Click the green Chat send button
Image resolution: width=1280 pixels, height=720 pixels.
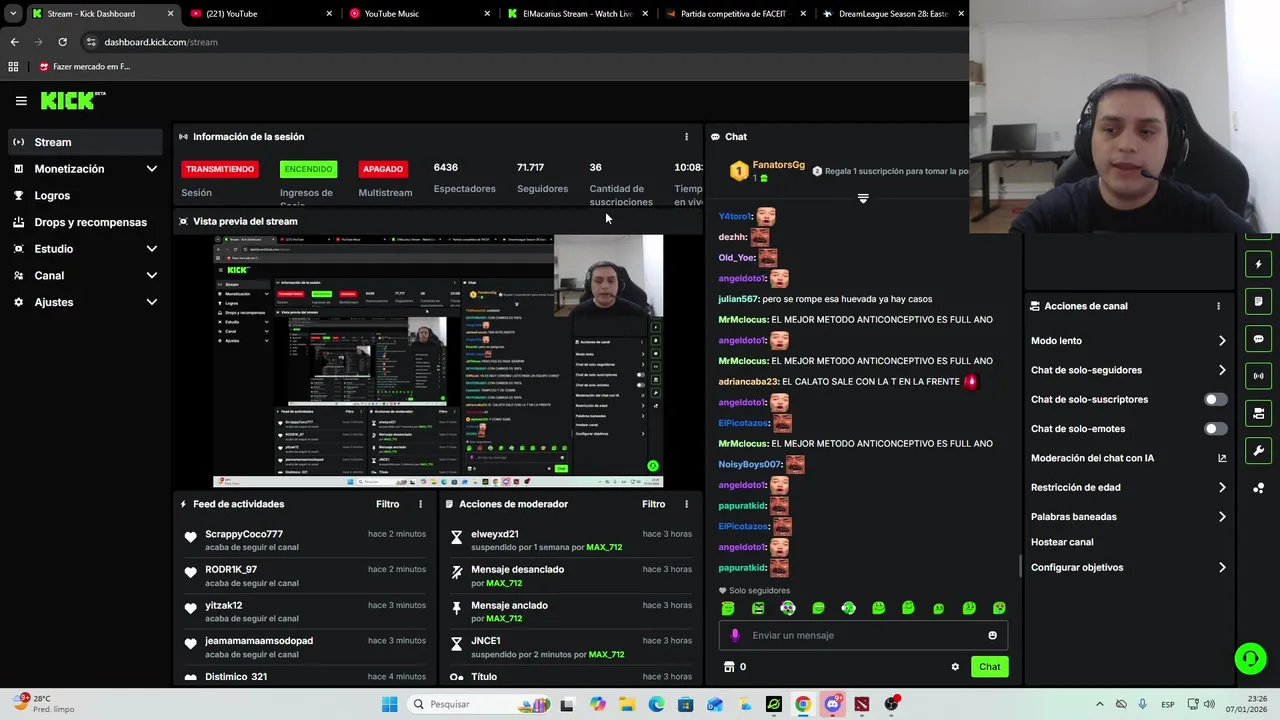coord(989,667)
